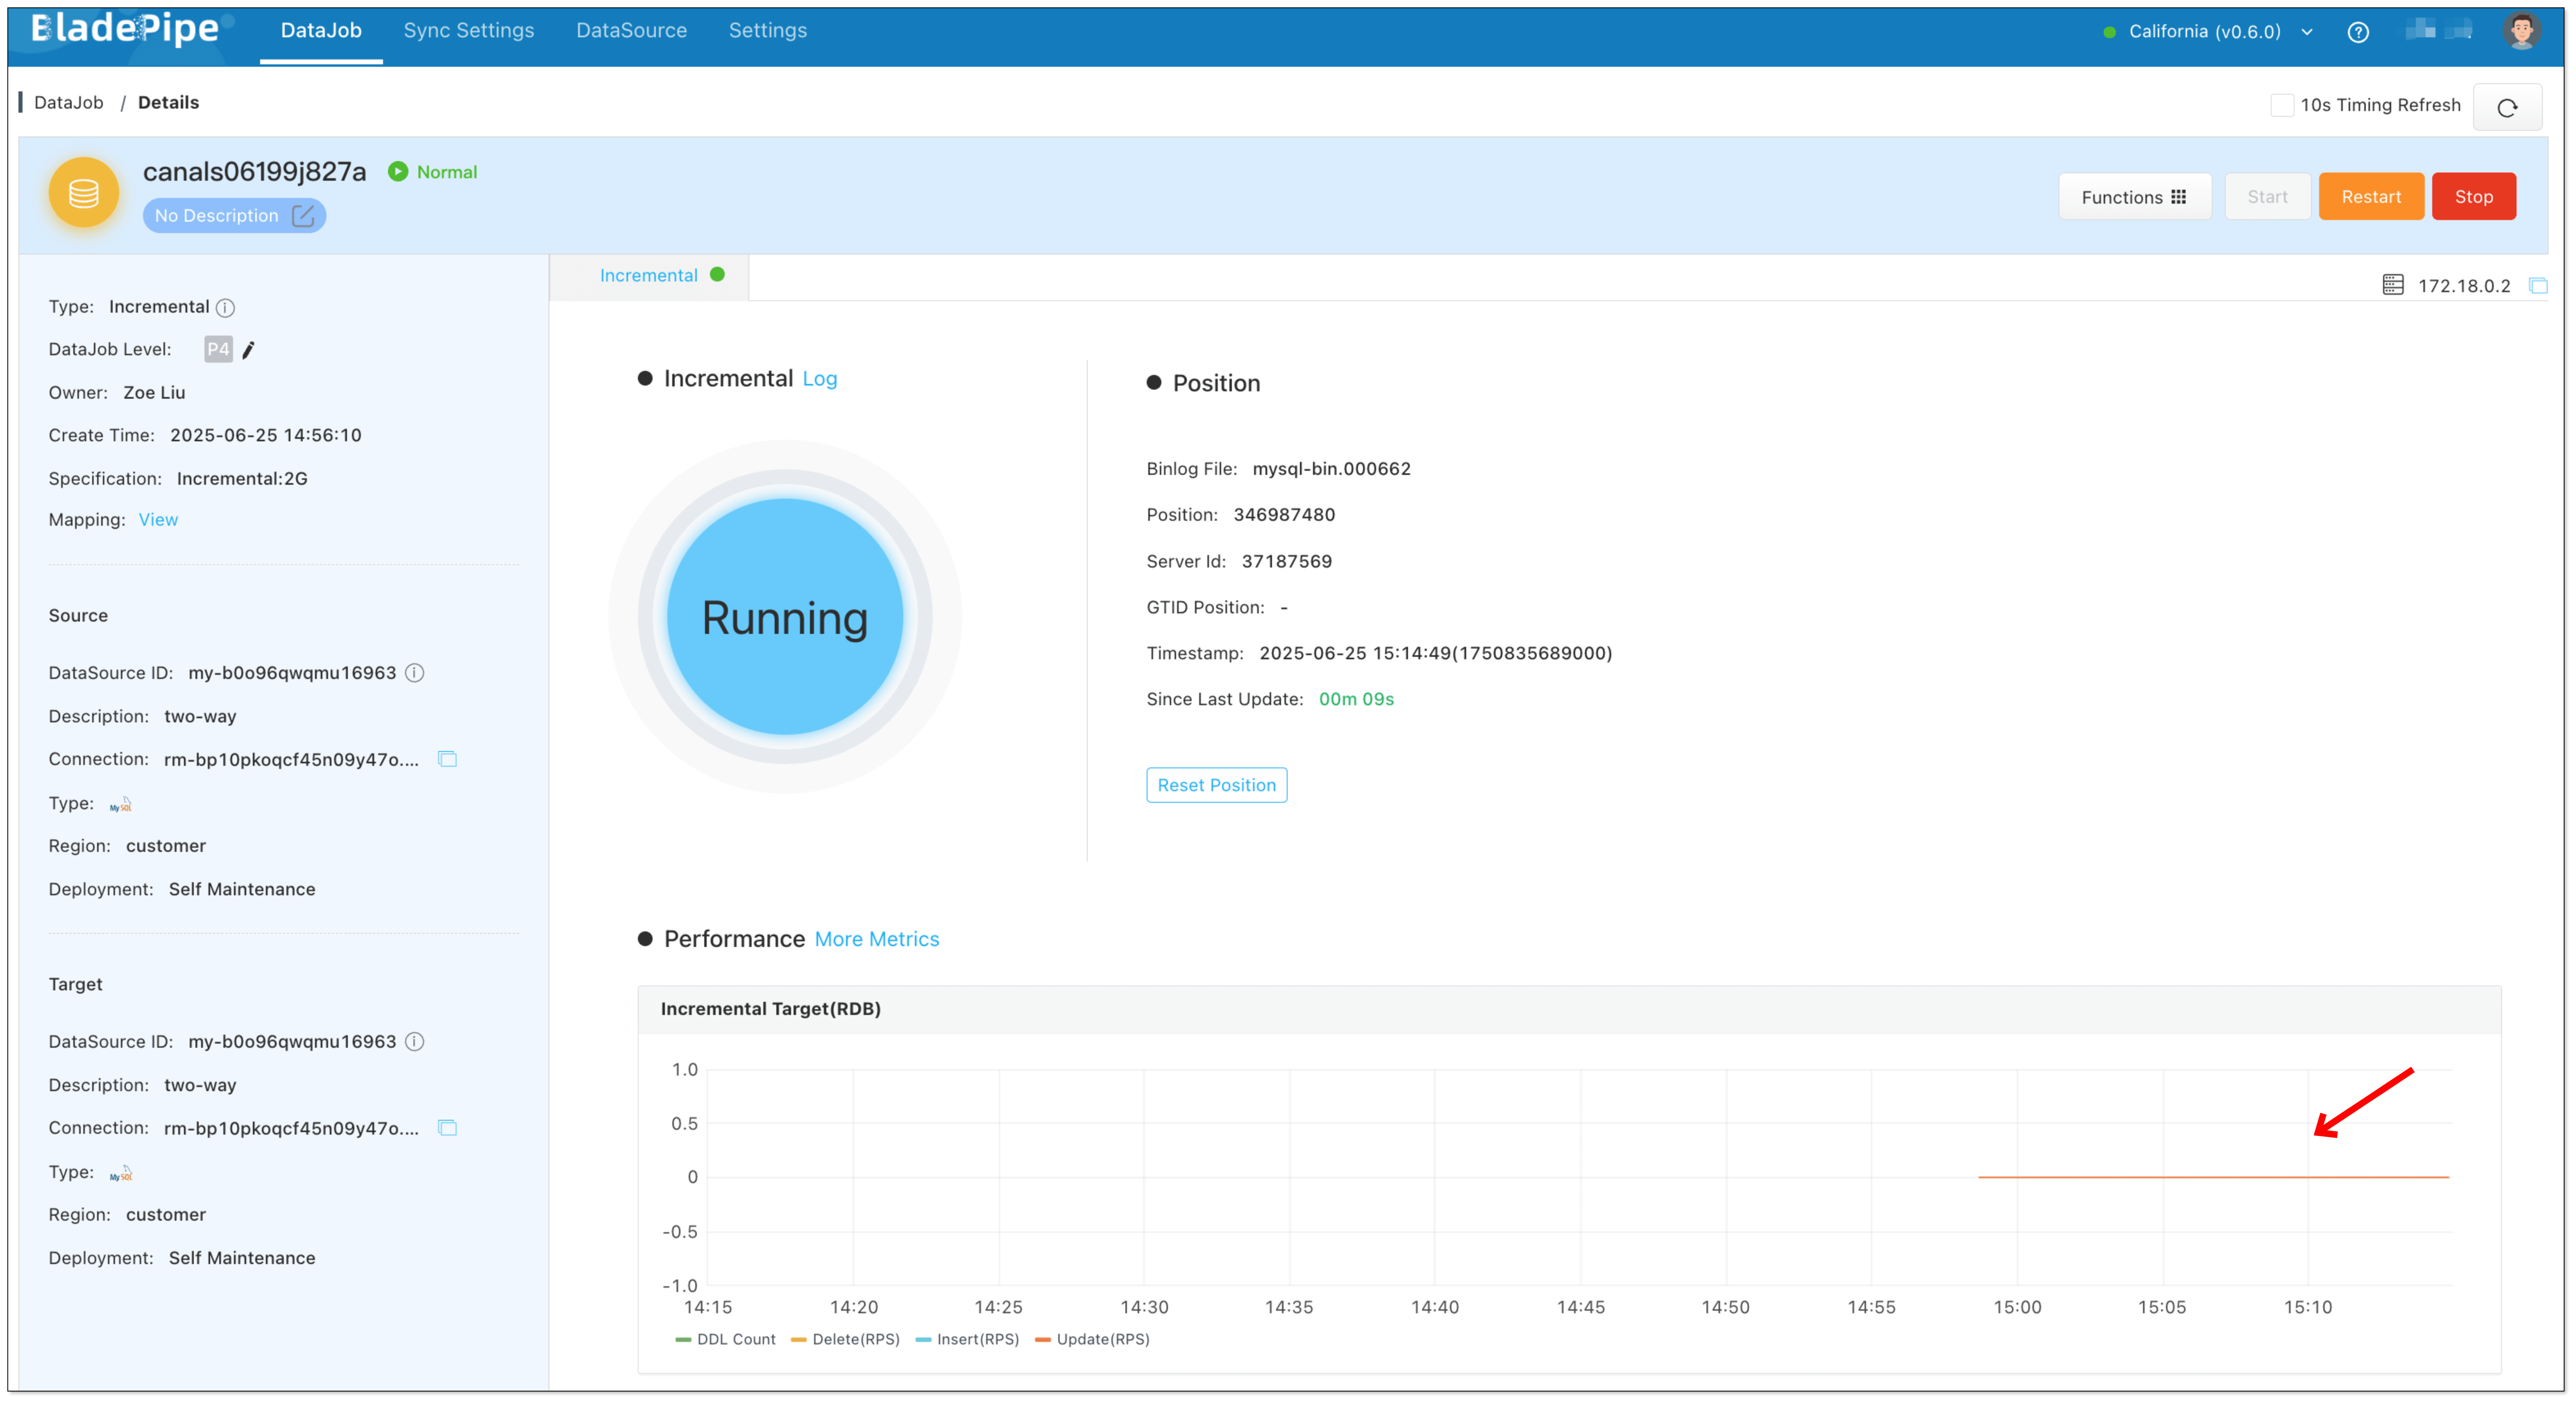Click info icon beside source DataSource ID
Screen dimensions: 2576x1403
pos(415,673)
